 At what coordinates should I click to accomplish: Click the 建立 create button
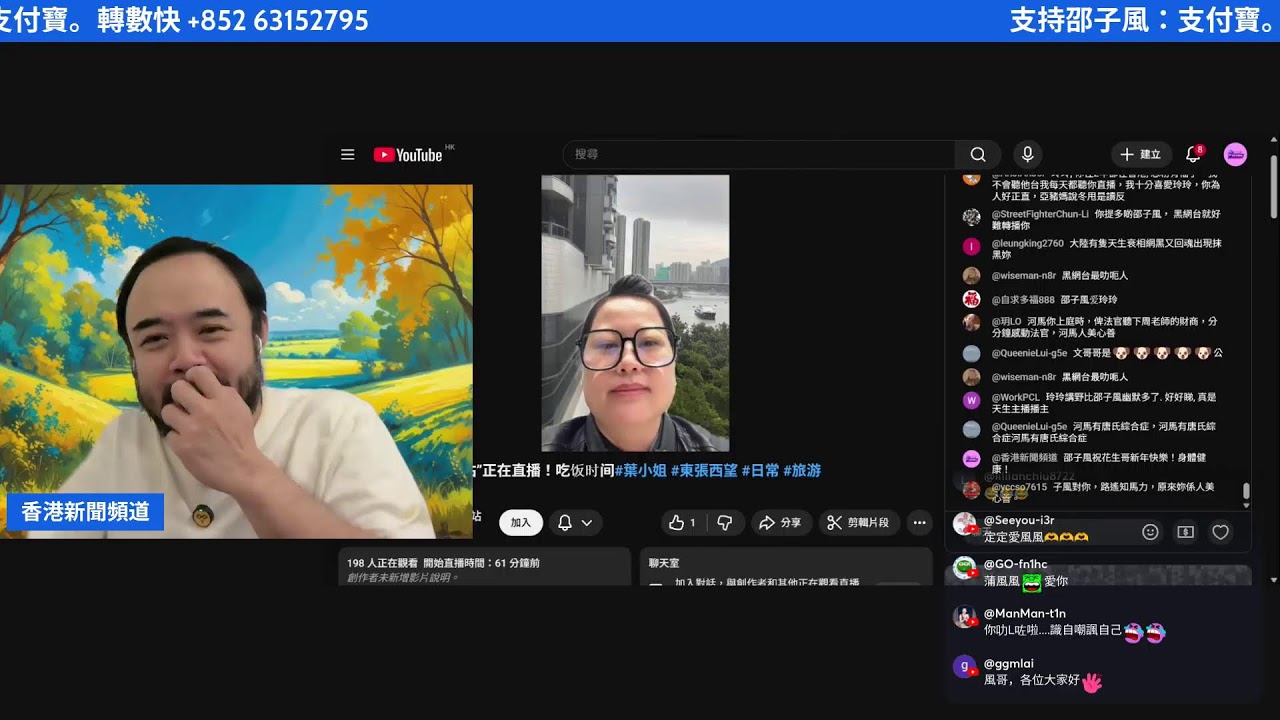(1141, 155)
